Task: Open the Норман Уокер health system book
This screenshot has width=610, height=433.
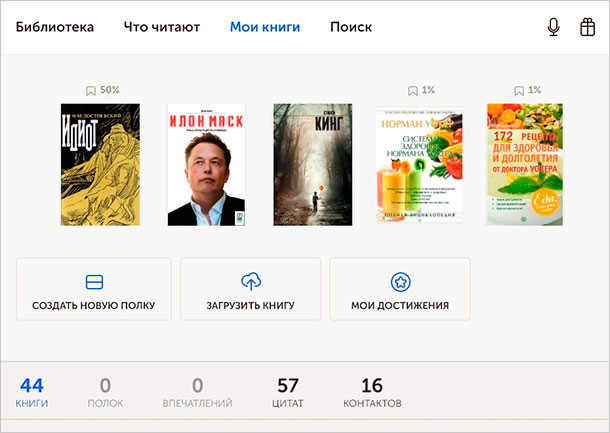Action: pos(419,165)
